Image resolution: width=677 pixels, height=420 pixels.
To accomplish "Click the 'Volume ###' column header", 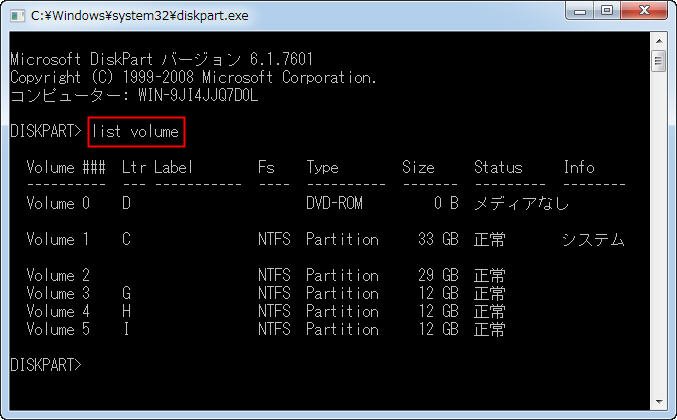I will click(x=66, y=167).
